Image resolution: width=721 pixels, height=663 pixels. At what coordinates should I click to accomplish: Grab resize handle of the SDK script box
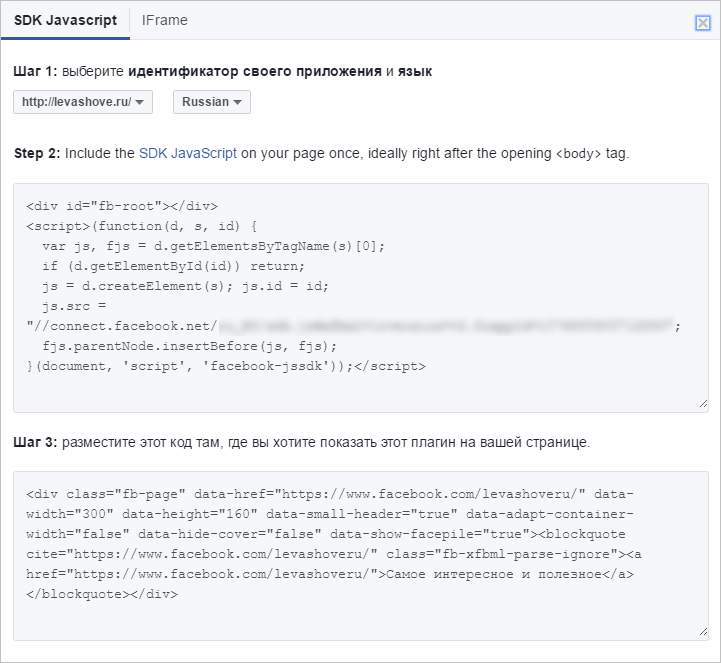(x=703, y=404)
